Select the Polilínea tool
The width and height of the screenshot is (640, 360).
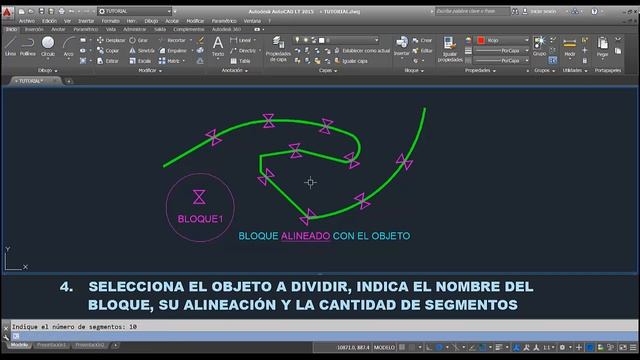point(28,46)
